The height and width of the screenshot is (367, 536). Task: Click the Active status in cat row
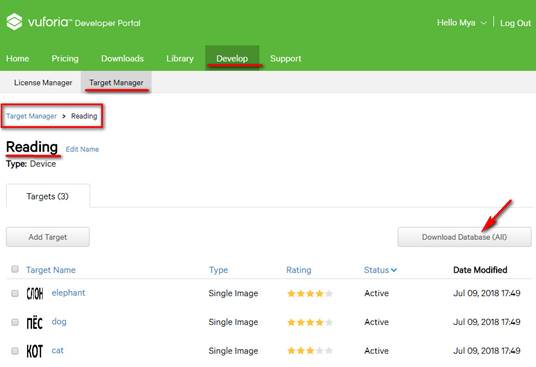tap(376, 351)
